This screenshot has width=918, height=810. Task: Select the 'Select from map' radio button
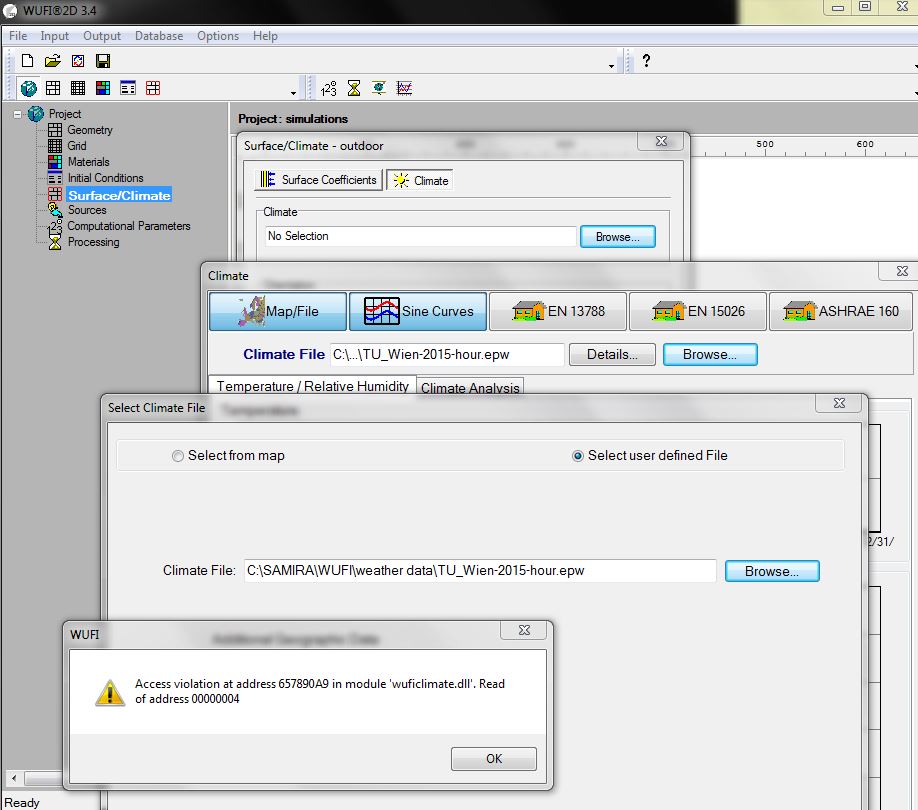coord(179,456)
